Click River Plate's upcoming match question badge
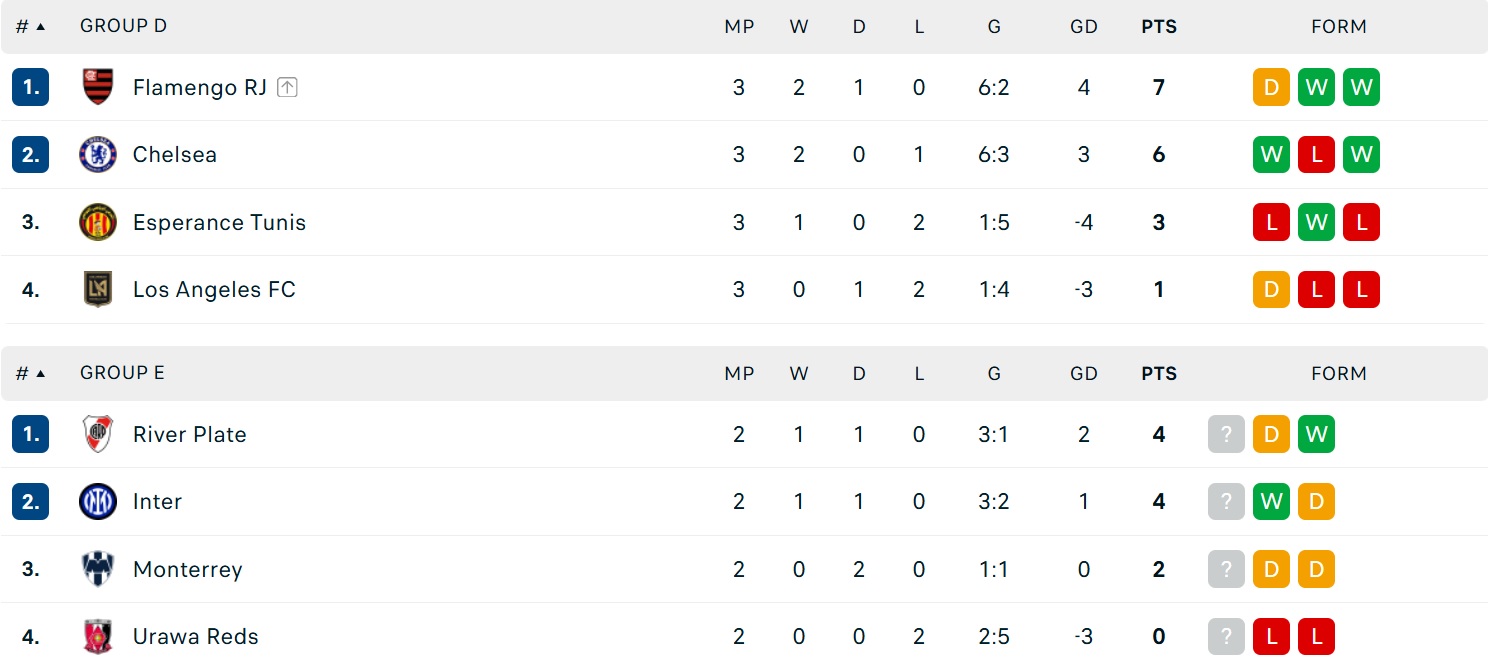Viewport: 1488px width, 669px height. pos(1226,434)
